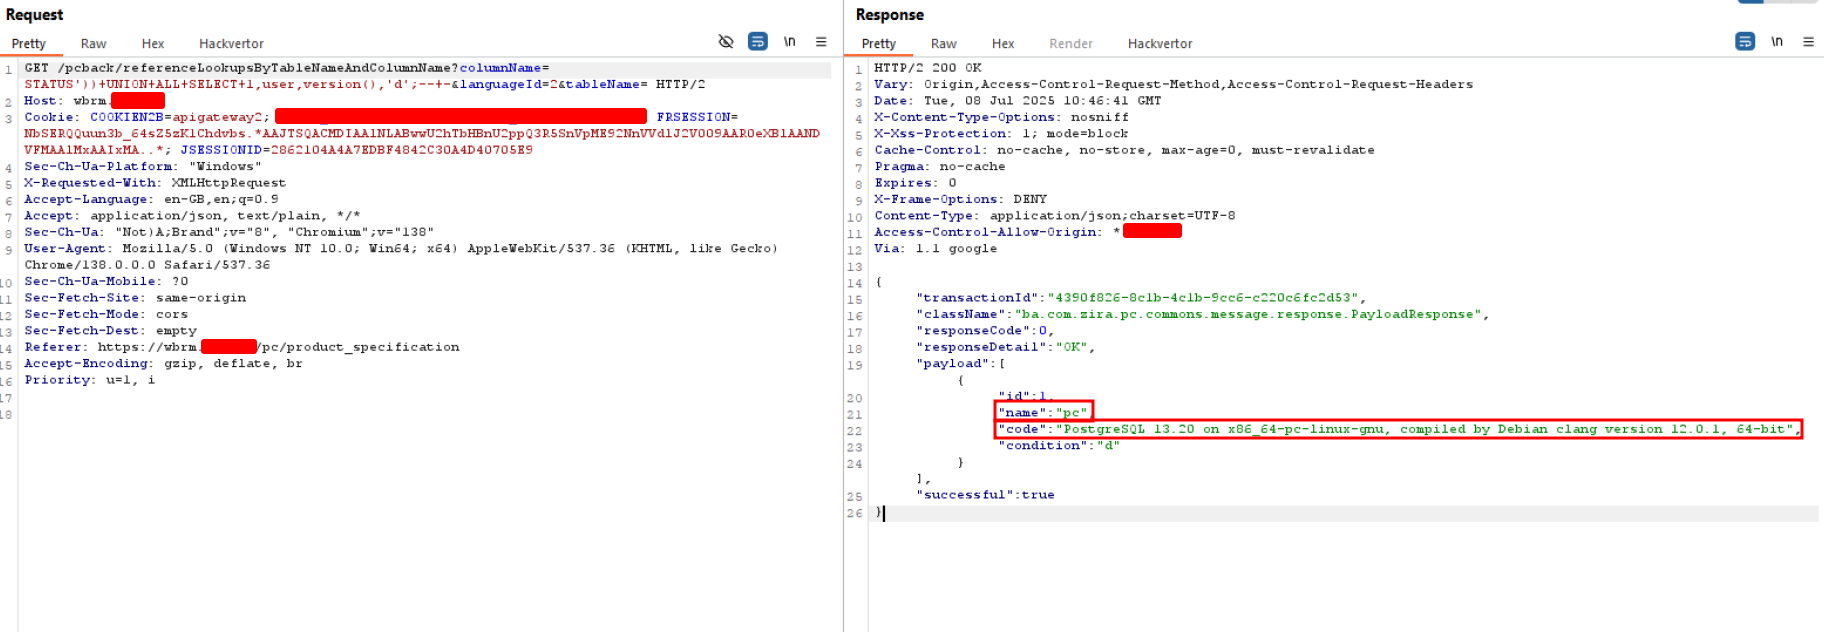Open the Request panel hamburger menu
The image size is (1824, 632).
821,42
